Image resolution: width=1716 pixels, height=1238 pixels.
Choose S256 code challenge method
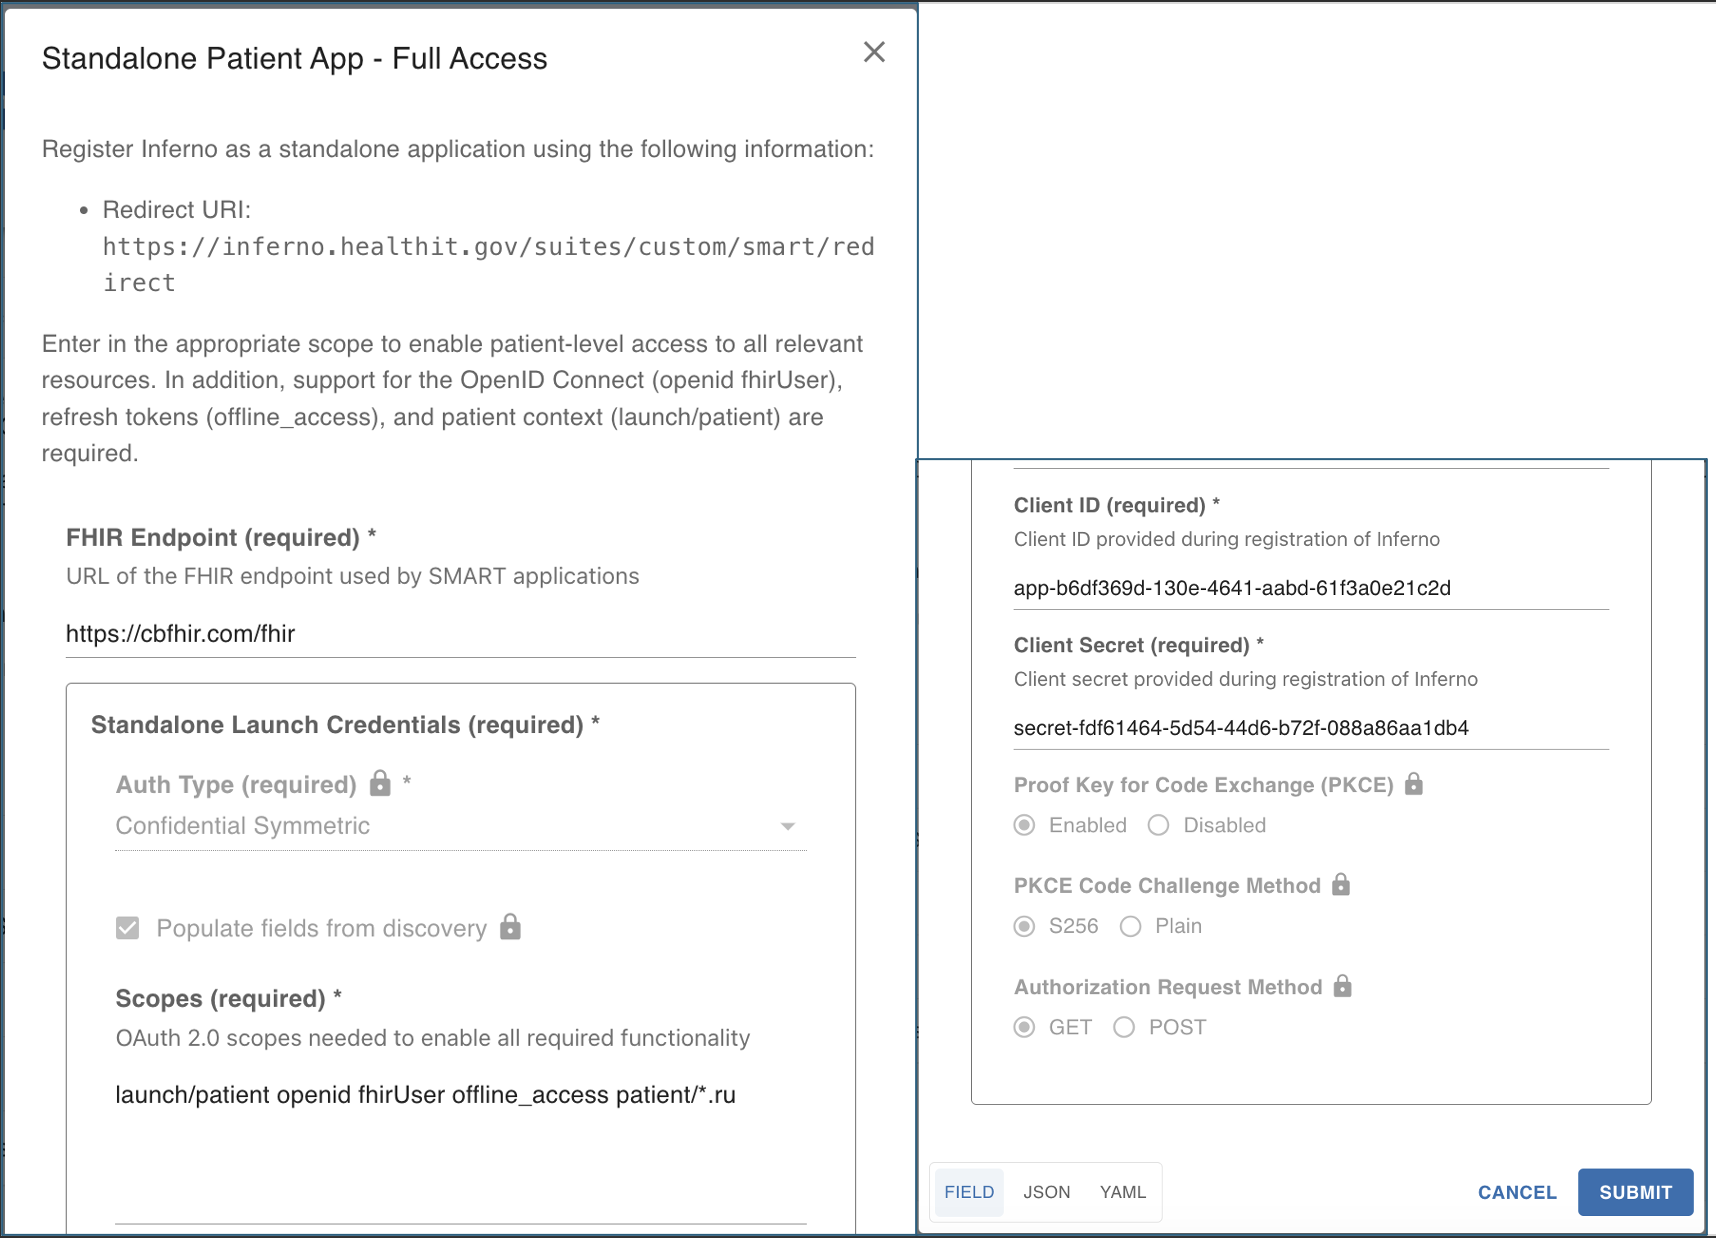click(x=1024, y=926)
